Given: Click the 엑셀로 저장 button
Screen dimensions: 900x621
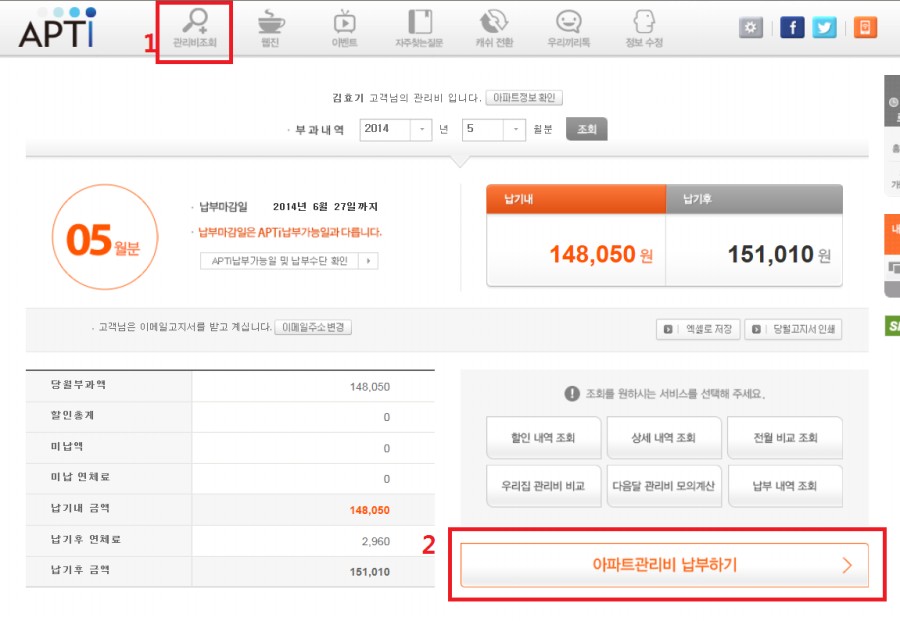Looking at the screenshot, I should 698,329.
